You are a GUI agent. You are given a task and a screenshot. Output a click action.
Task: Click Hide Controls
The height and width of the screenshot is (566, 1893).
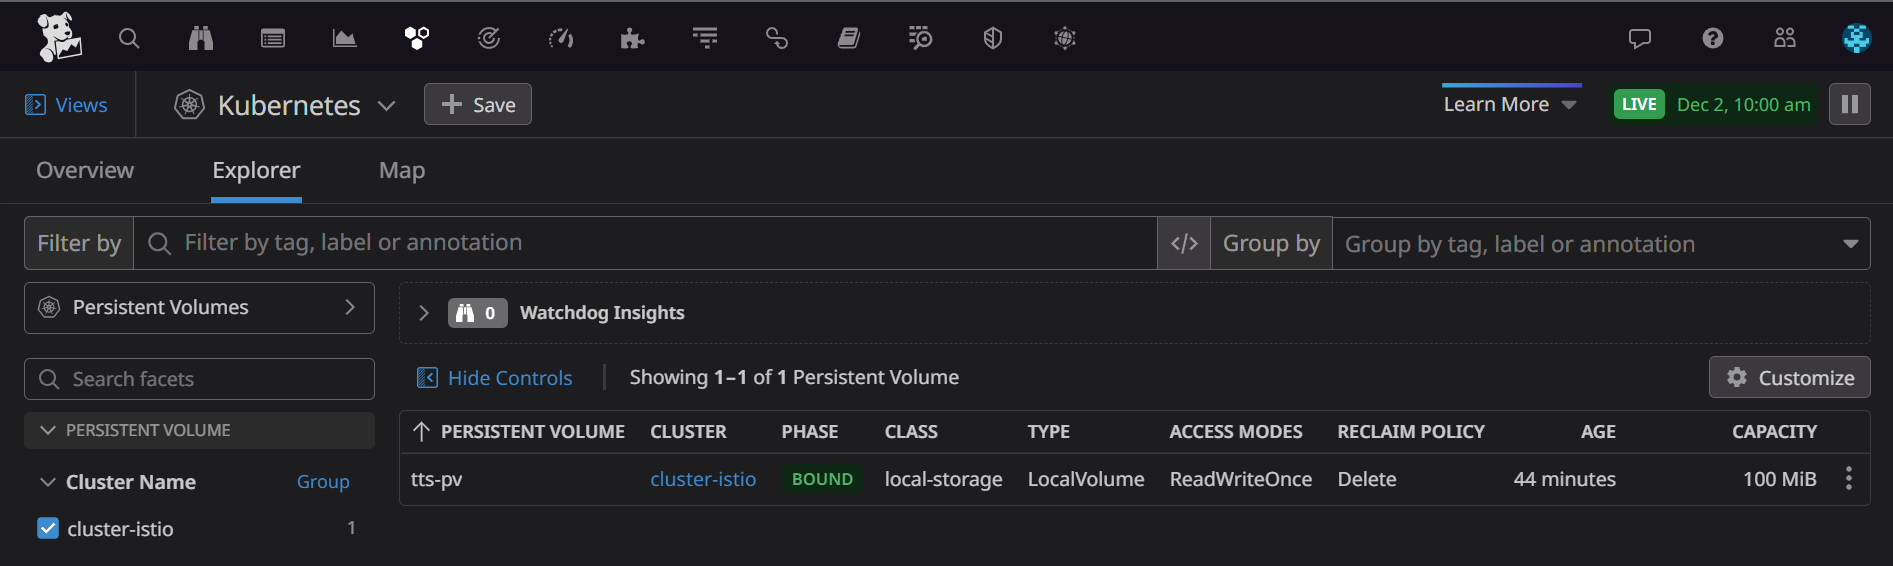pos(494,378)
